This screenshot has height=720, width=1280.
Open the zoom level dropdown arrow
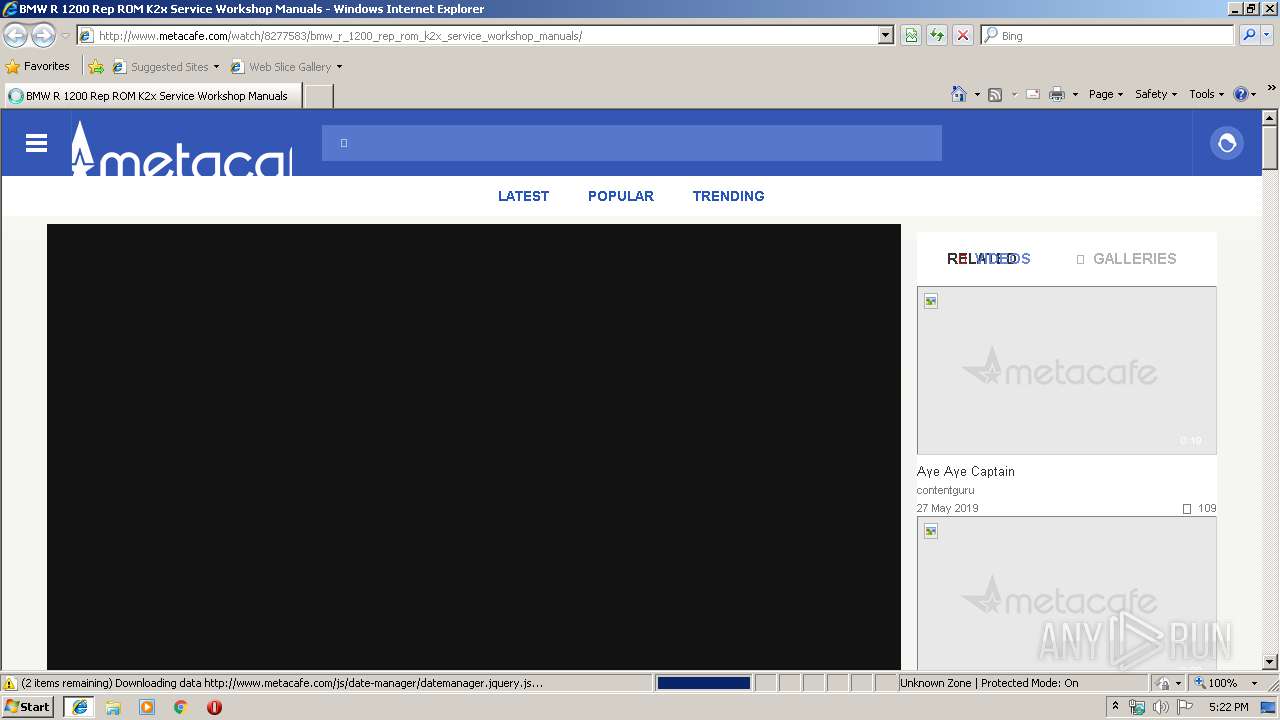1254,683
